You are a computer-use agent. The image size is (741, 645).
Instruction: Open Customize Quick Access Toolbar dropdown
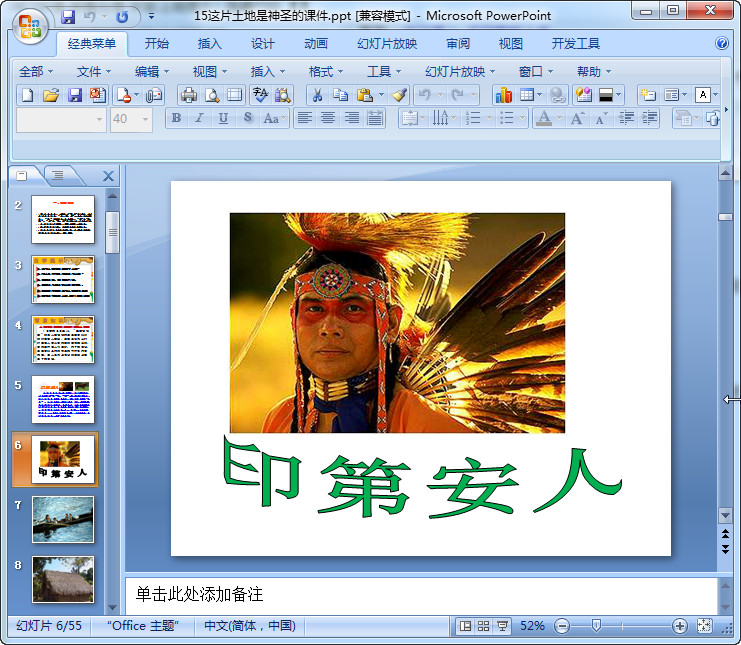[151, 17]
